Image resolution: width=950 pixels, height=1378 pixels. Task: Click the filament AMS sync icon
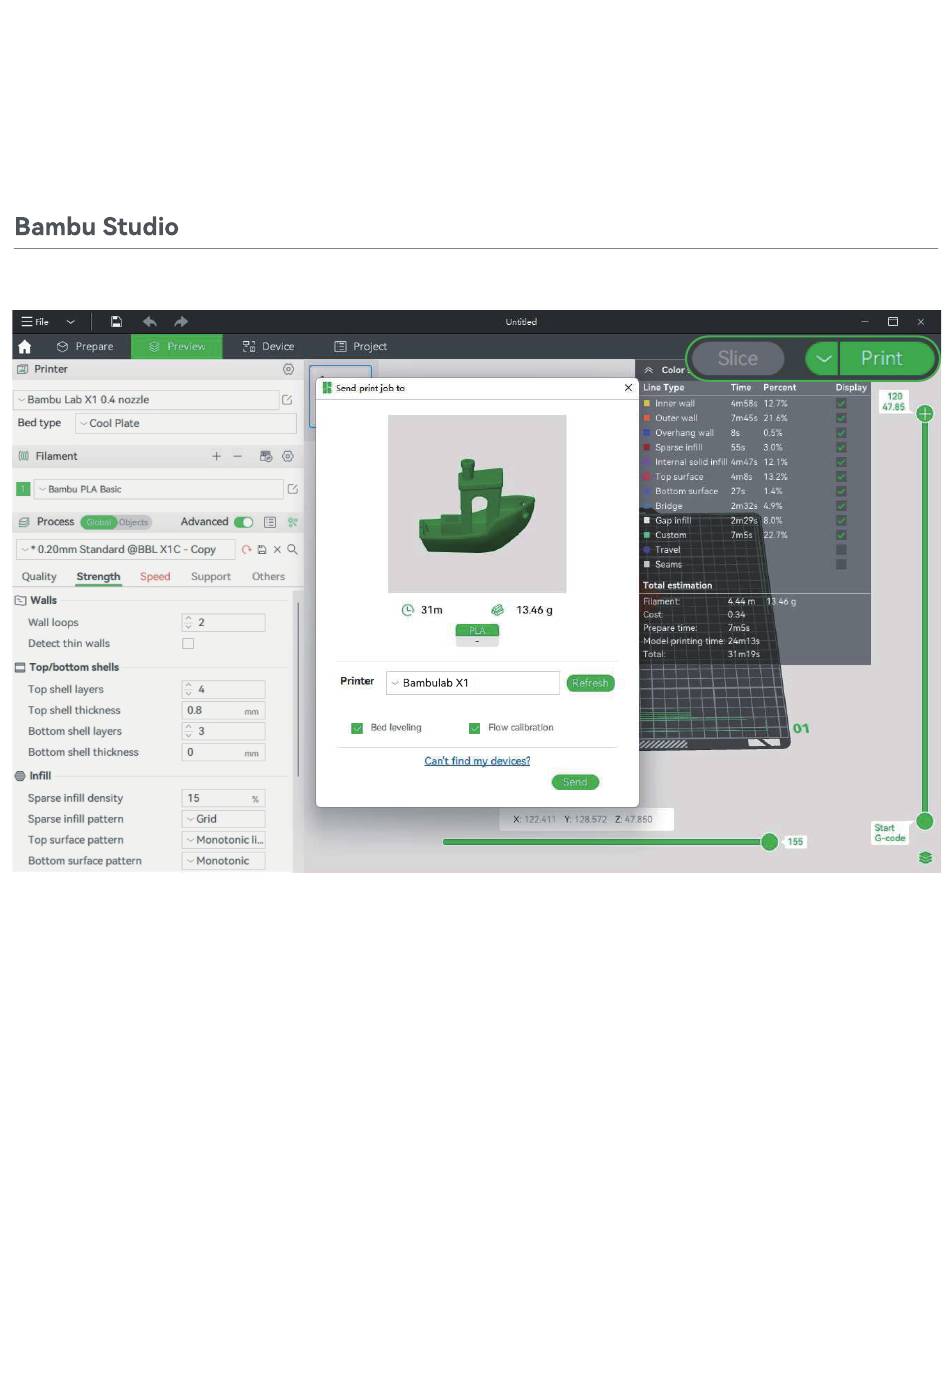[x=266, y=456]
